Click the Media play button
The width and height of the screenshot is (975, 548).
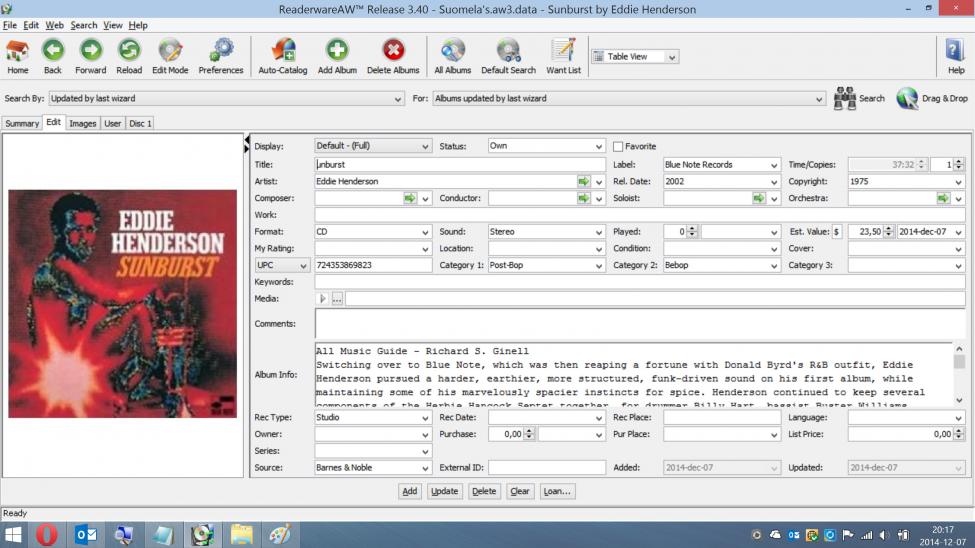323,299
